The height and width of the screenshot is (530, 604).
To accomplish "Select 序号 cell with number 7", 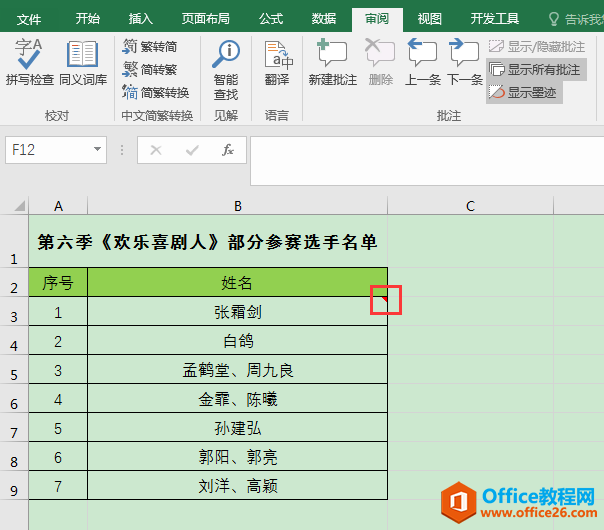I will pos(58,486).
